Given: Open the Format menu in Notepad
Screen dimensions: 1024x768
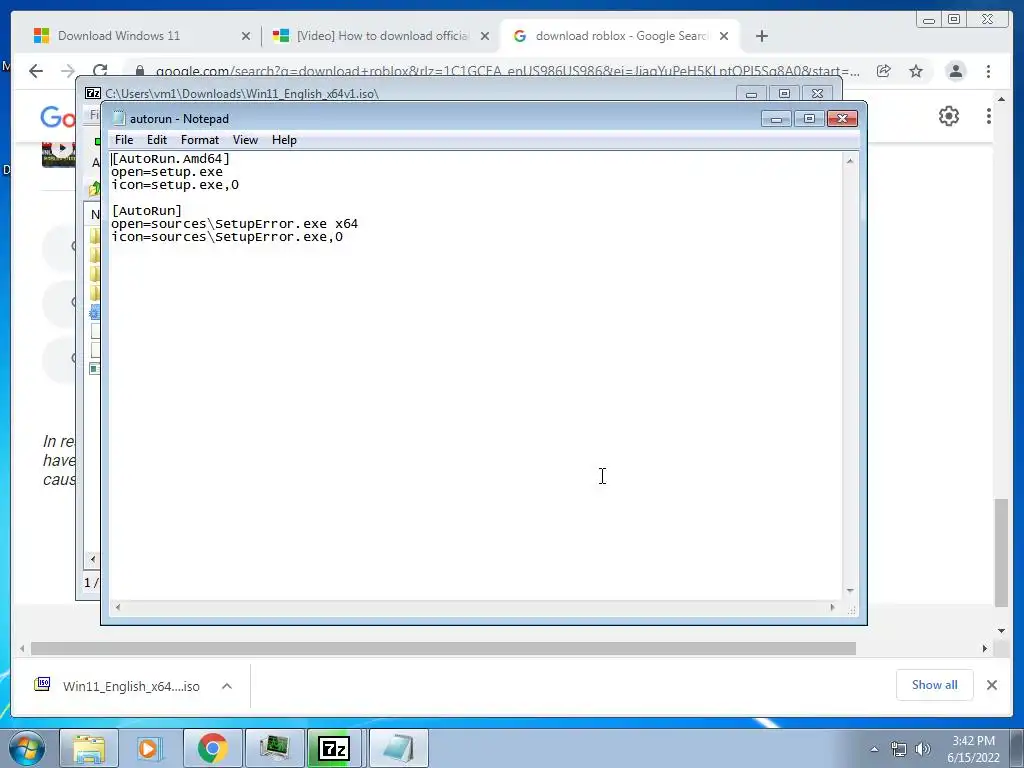Looking at the screenshot, I should coord(200,140).
